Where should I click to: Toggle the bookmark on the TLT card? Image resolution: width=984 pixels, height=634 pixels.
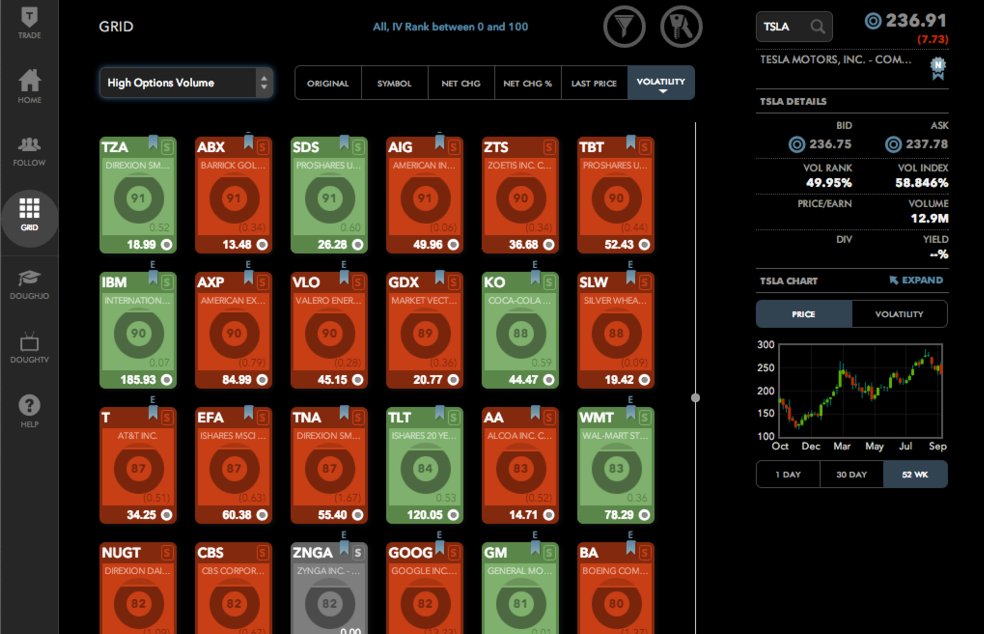[x=439, y=412]
